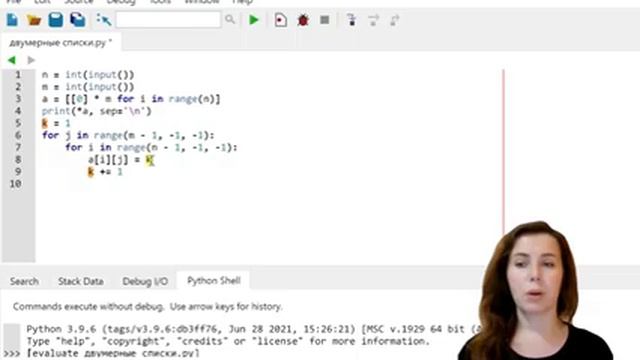Click the step over debugger icon
Viewport: 640px width, 360px height.
click(373, 20)
